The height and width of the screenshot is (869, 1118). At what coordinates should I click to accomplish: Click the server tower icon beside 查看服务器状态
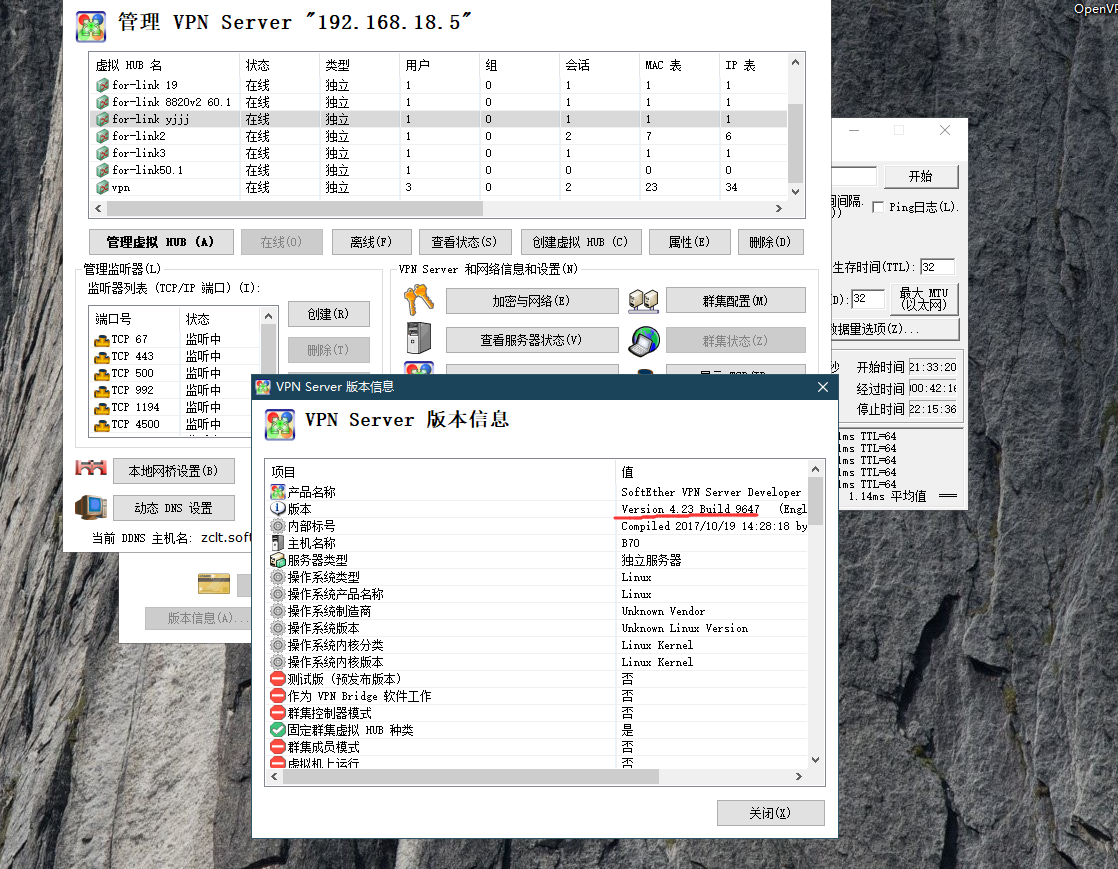pos(418,339)
